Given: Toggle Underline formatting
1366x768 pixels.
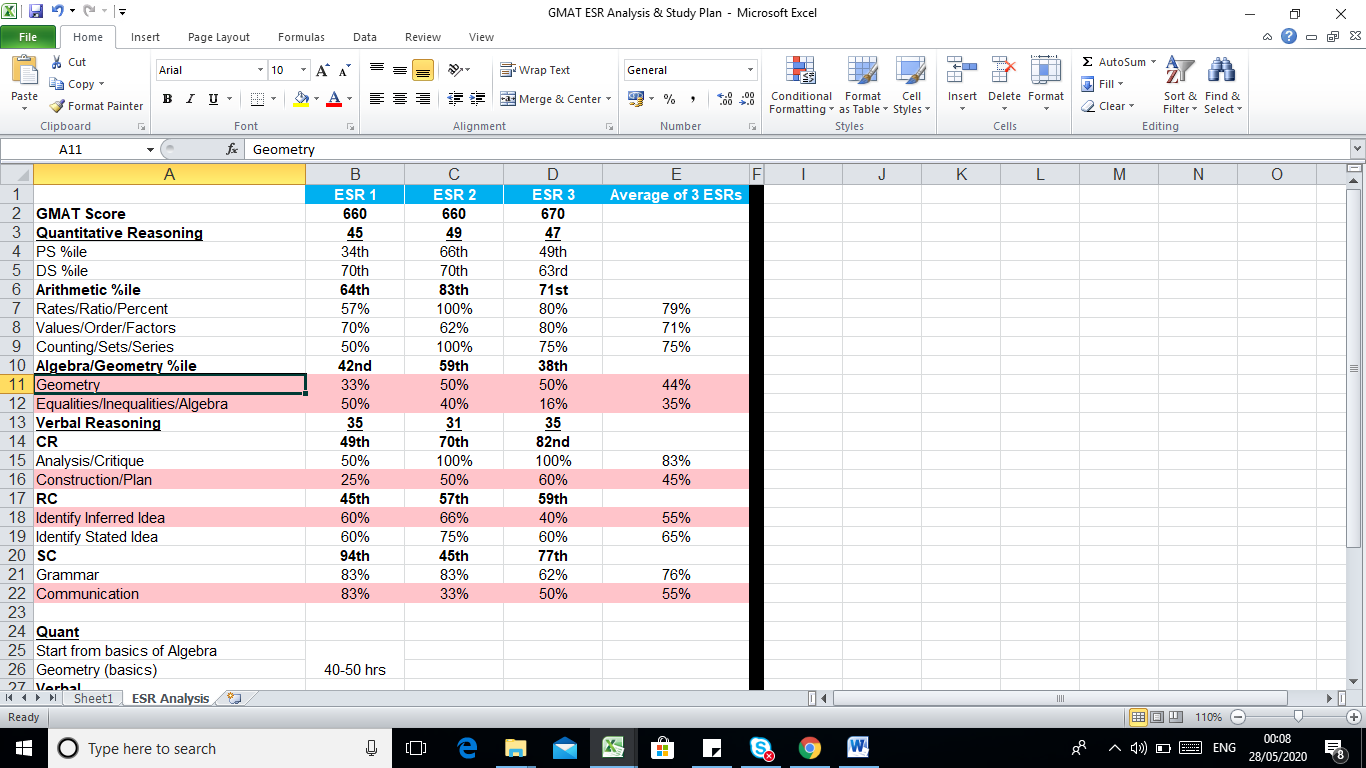Looking at the screenshot, I should 213,99.
